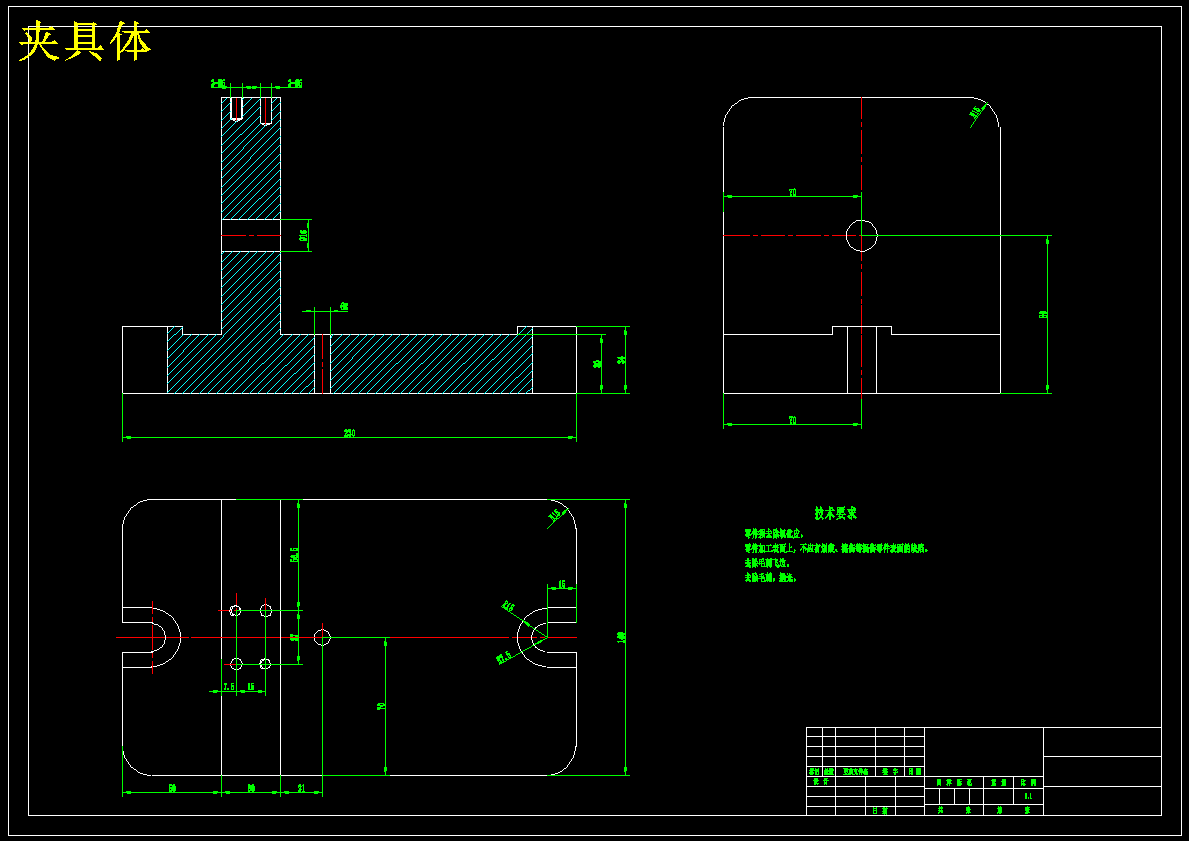This screenshot has width=1189, height=841.
Task: Click the "比例" cell in the title block
Action: click(x=1028, y=782)
